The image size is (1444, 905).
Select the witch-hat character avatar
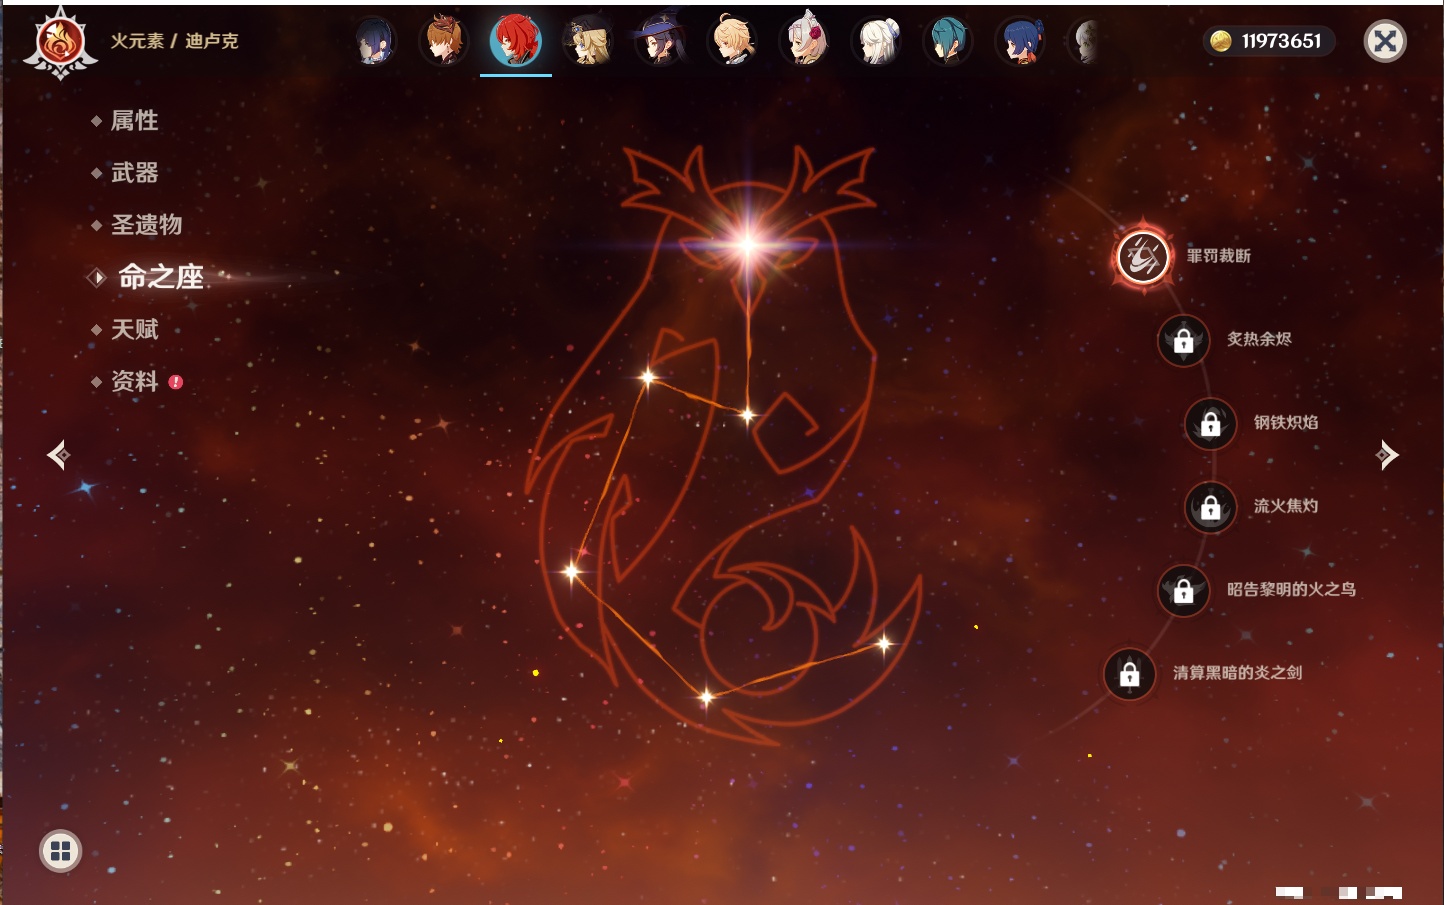[x=660, y=41]
